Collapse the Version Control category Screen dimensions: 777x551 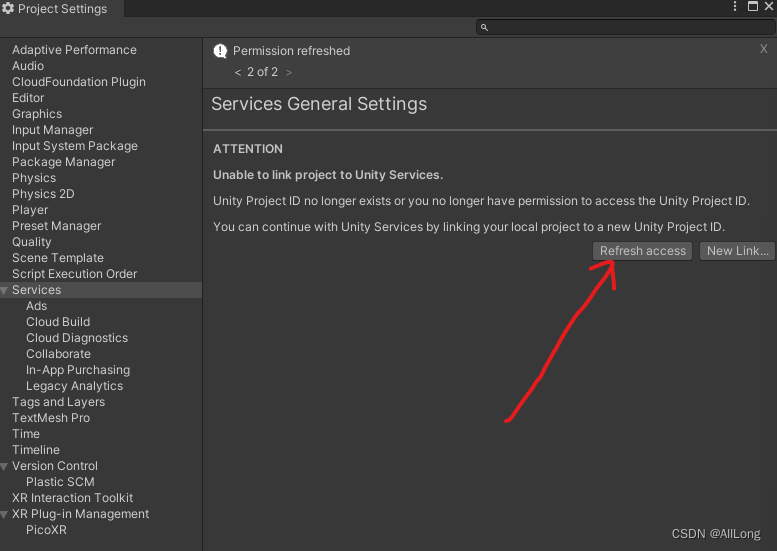[4, 466]
